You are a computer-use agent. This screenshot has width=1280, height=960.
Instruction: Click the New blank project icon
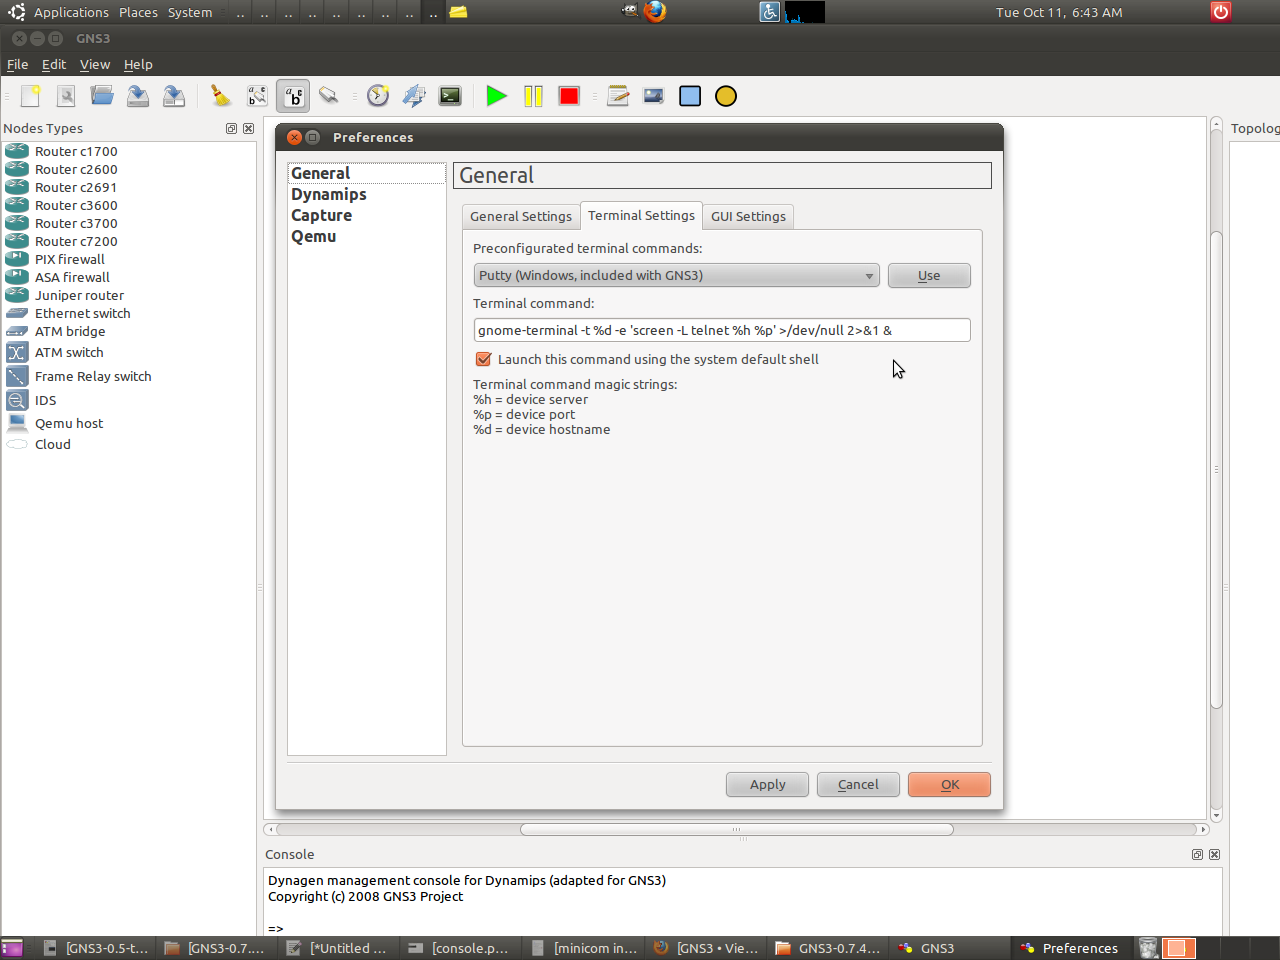click(x=31, y=96)
